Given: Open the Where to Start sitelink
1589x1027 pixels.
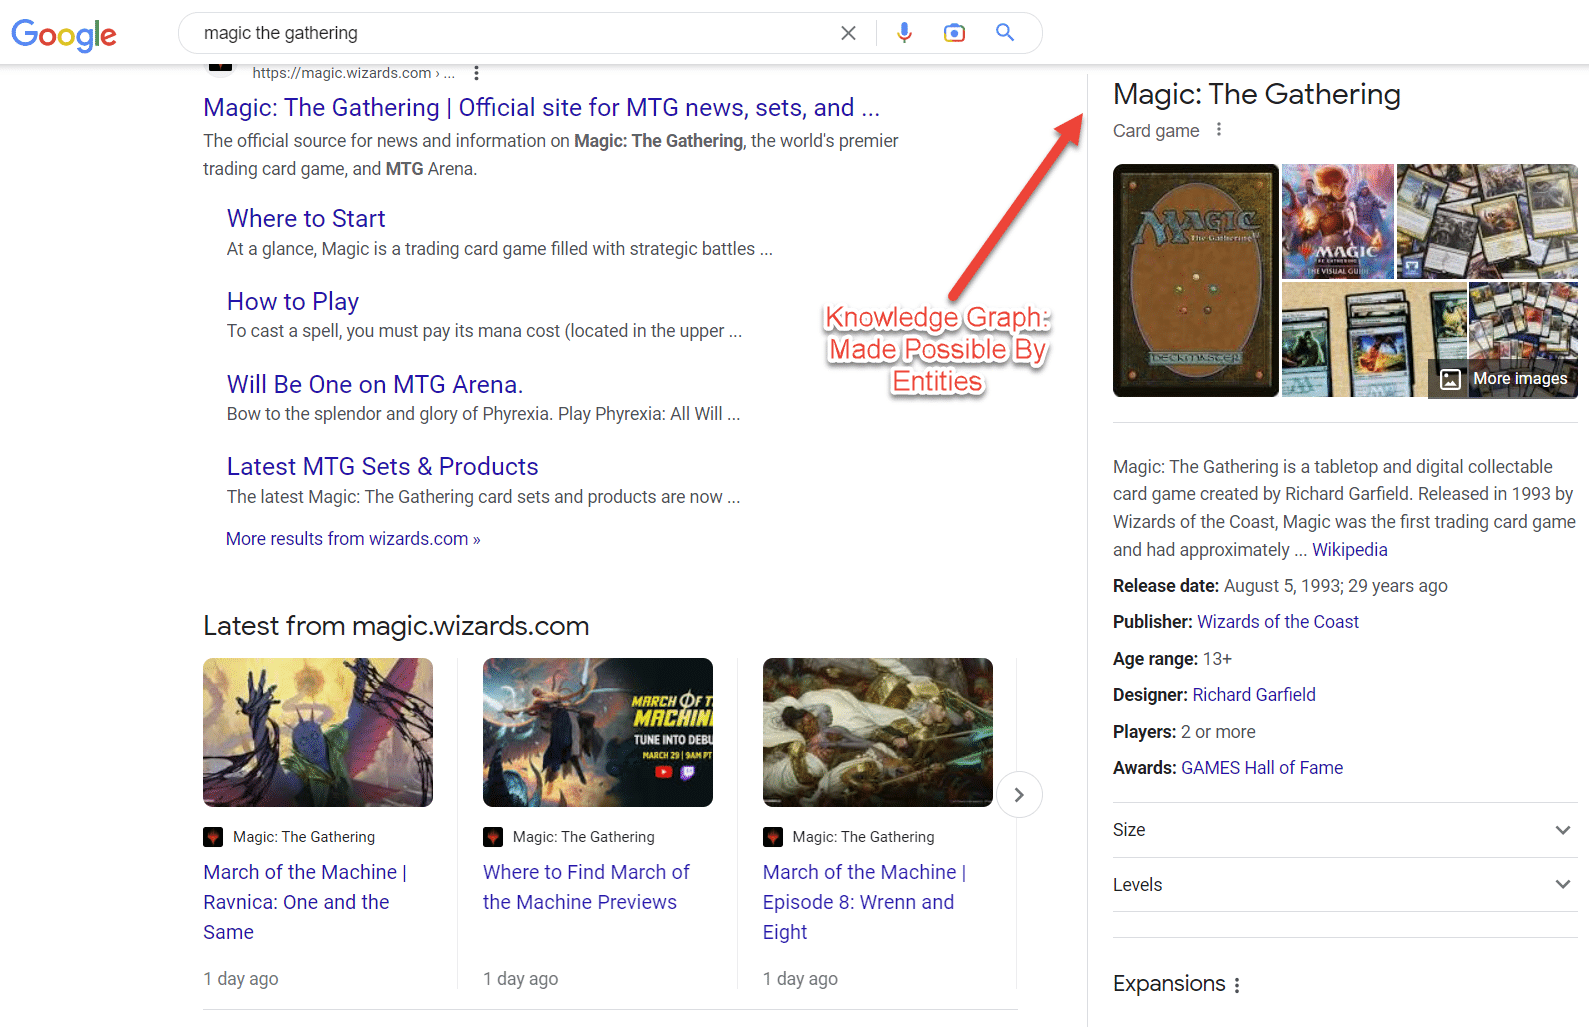Looking at the screenshot, I should [306, 219].
